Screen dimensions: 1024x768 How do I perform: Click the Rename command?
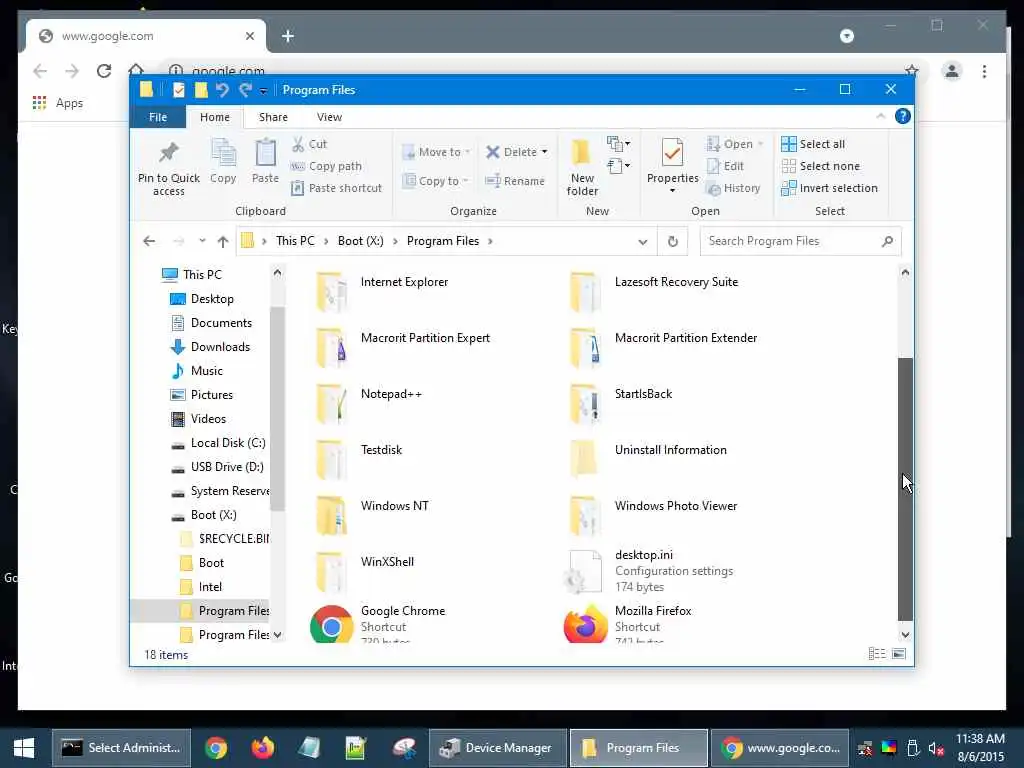click(515, 181)
